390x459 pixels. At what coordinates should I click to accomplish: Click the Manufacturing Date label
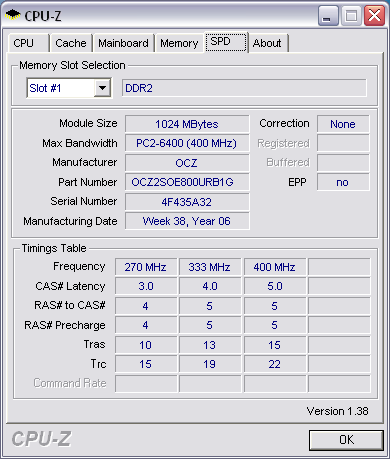click(x=70, y=221)
